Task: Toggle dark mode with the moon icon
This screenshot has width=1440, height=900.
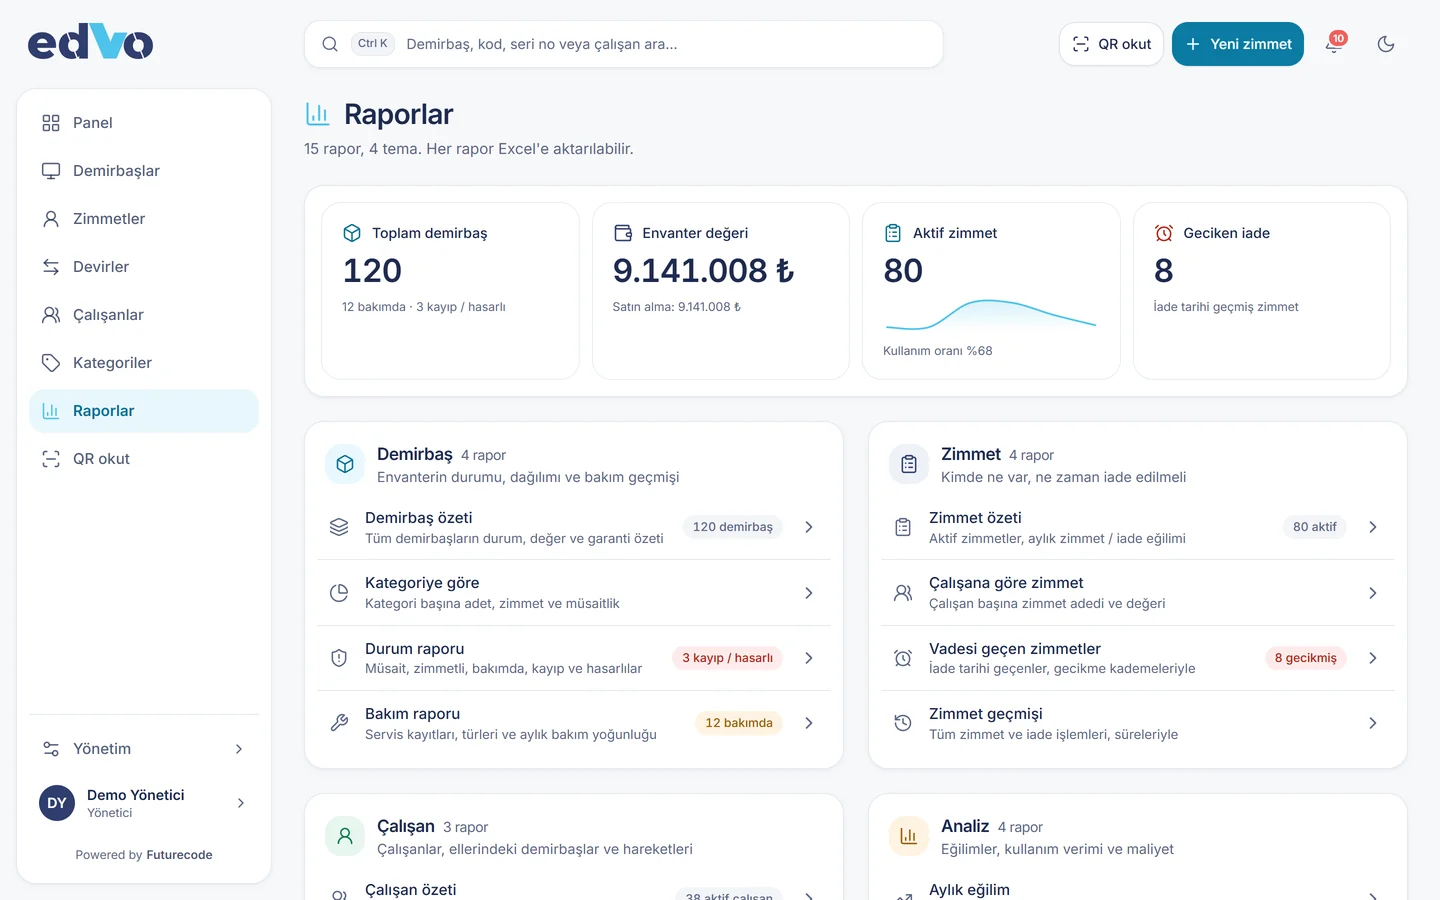Action: [1386, 44]
